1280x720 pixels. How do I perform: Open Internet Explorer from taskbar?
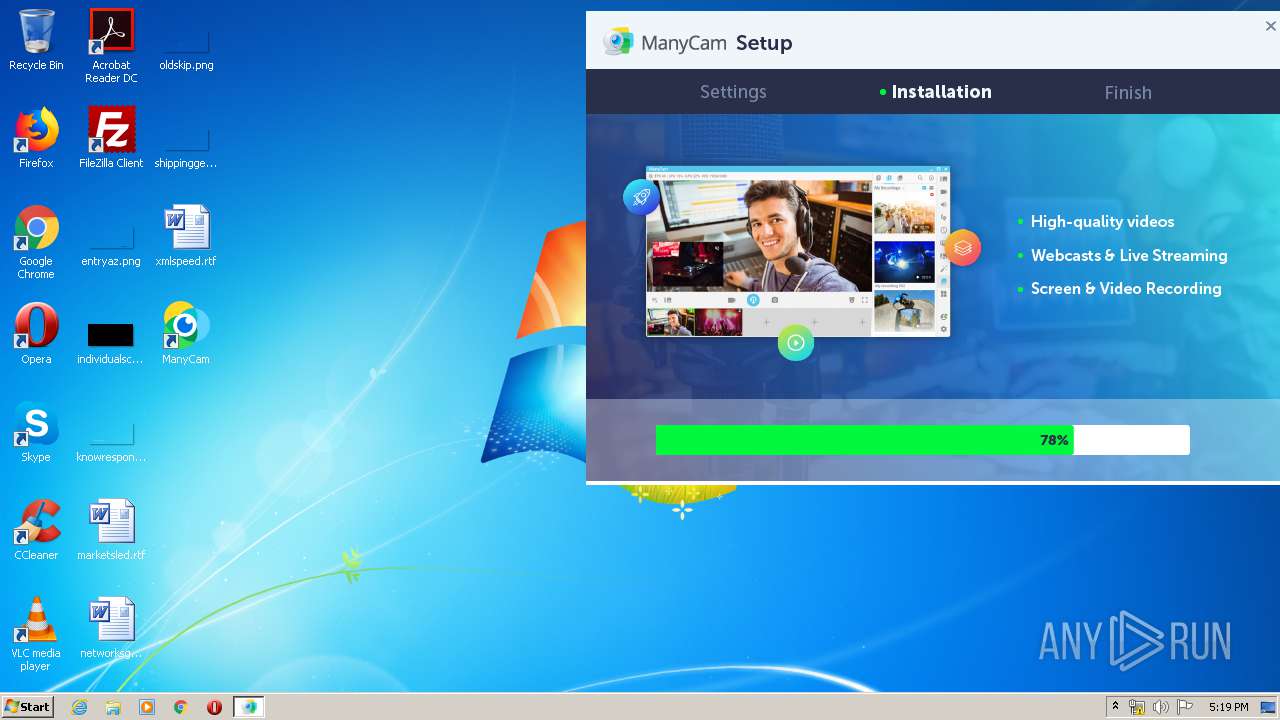[79, 707]
